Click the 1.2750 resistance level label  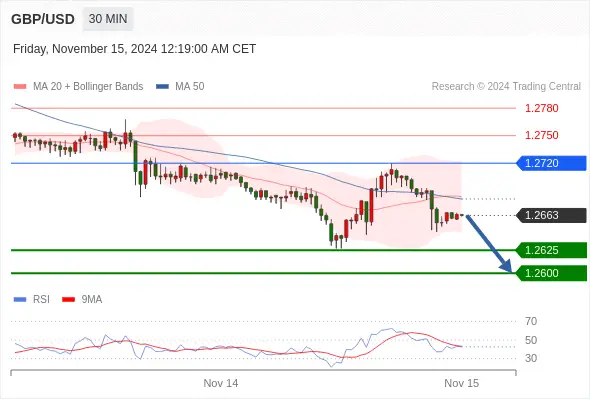541,135
